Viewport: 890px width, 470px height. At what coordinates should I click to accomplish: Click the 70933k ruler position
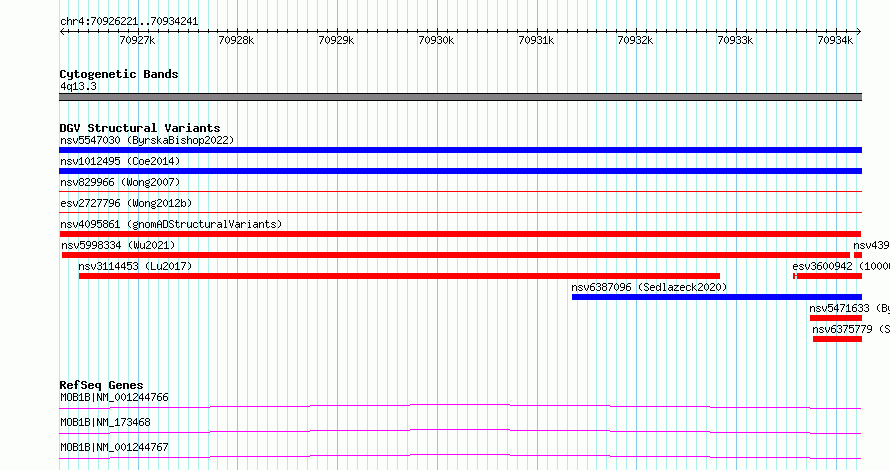[x=735, y=40]
